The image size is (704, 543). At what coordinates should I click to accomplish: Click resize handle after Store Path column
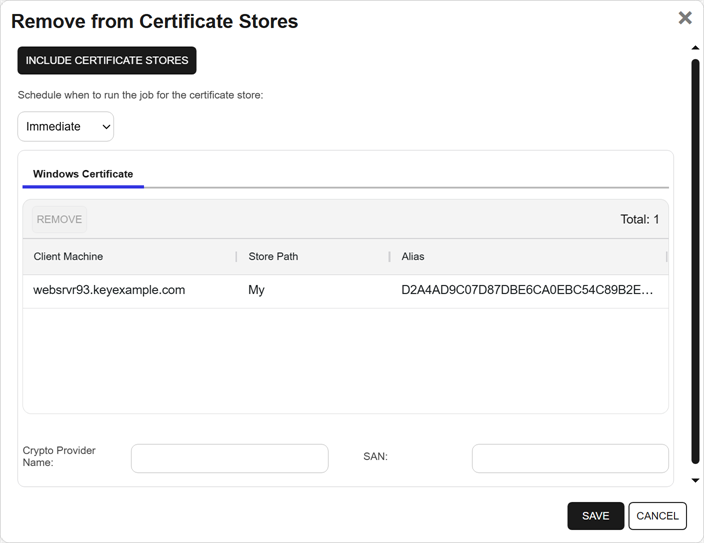(389, 257)
